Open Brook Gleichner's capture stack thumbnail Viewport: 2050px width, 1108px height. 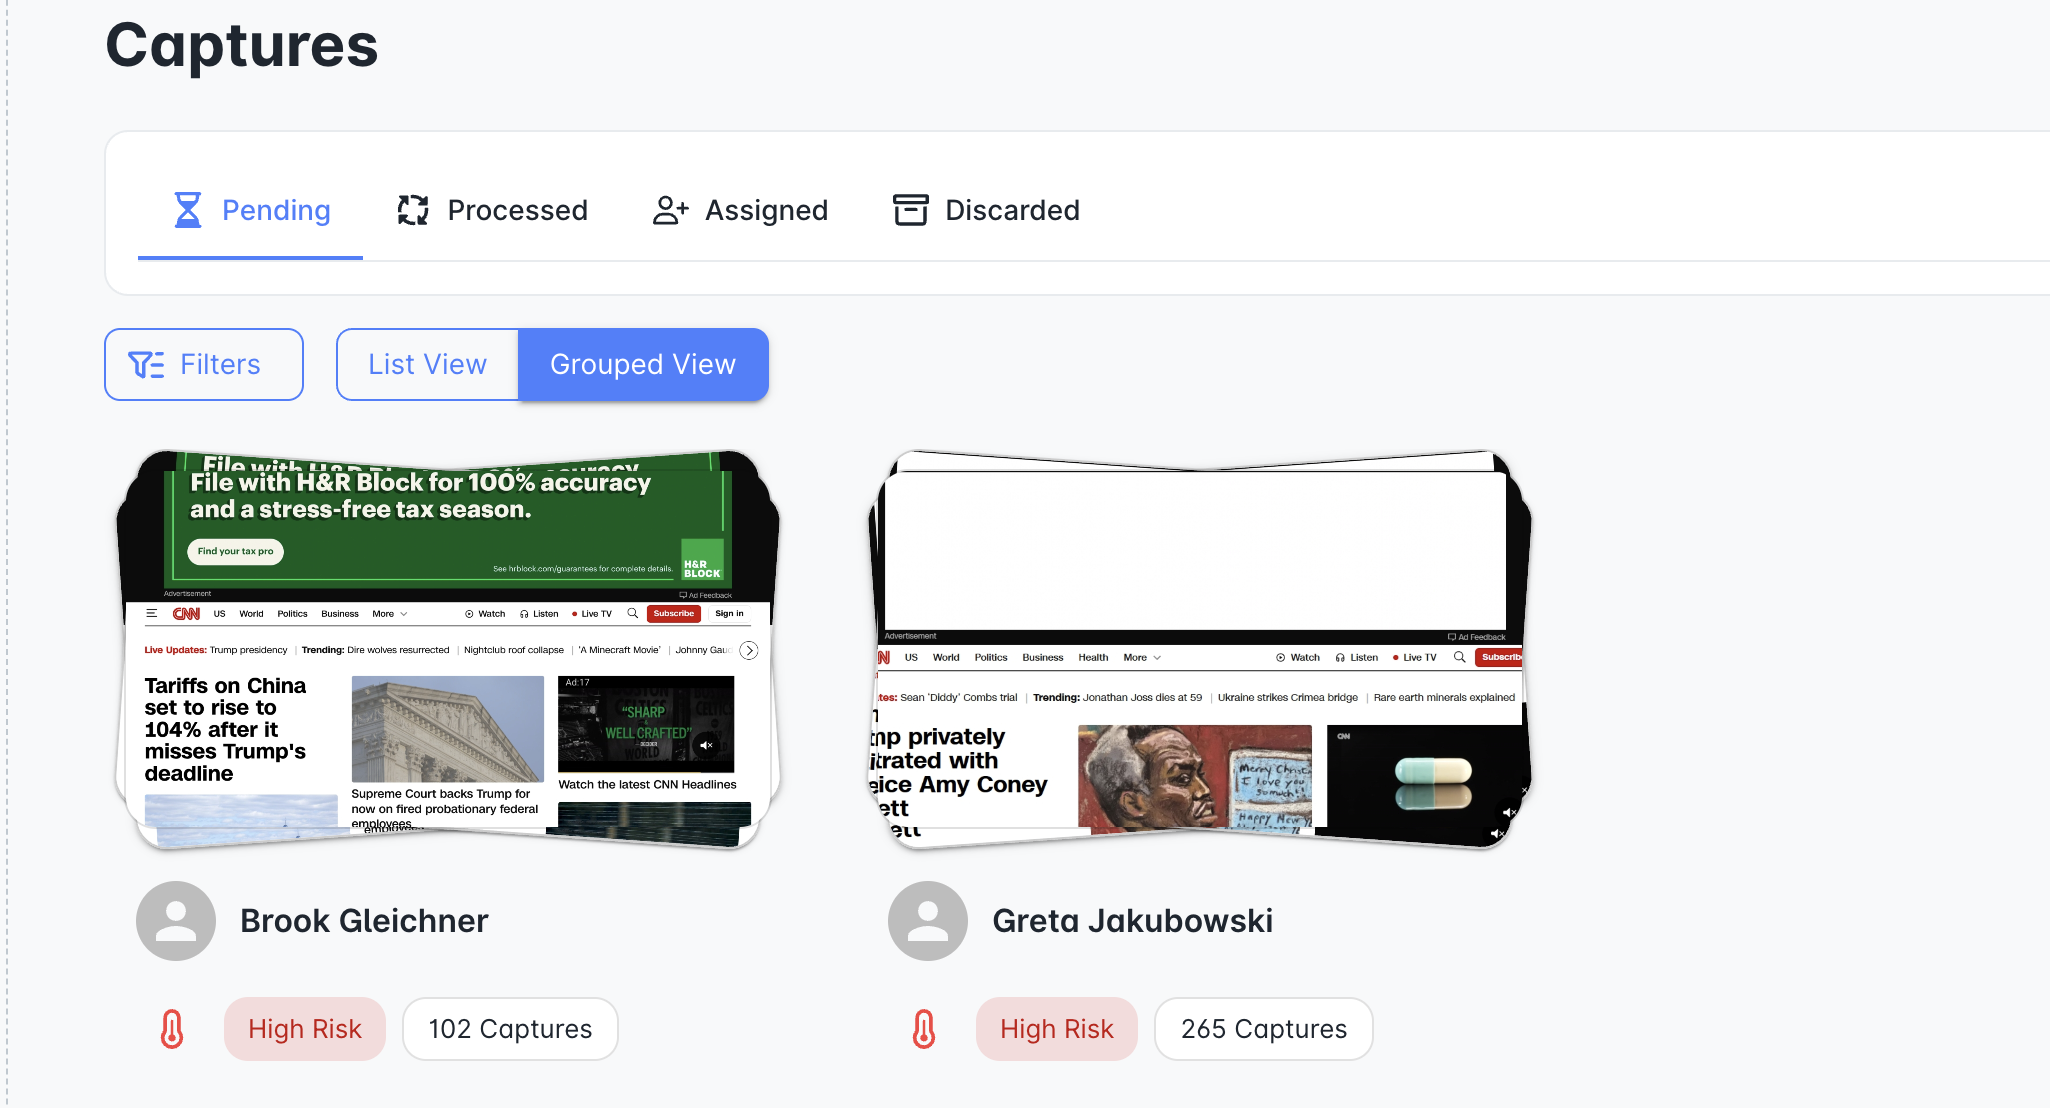coord(448,650)
